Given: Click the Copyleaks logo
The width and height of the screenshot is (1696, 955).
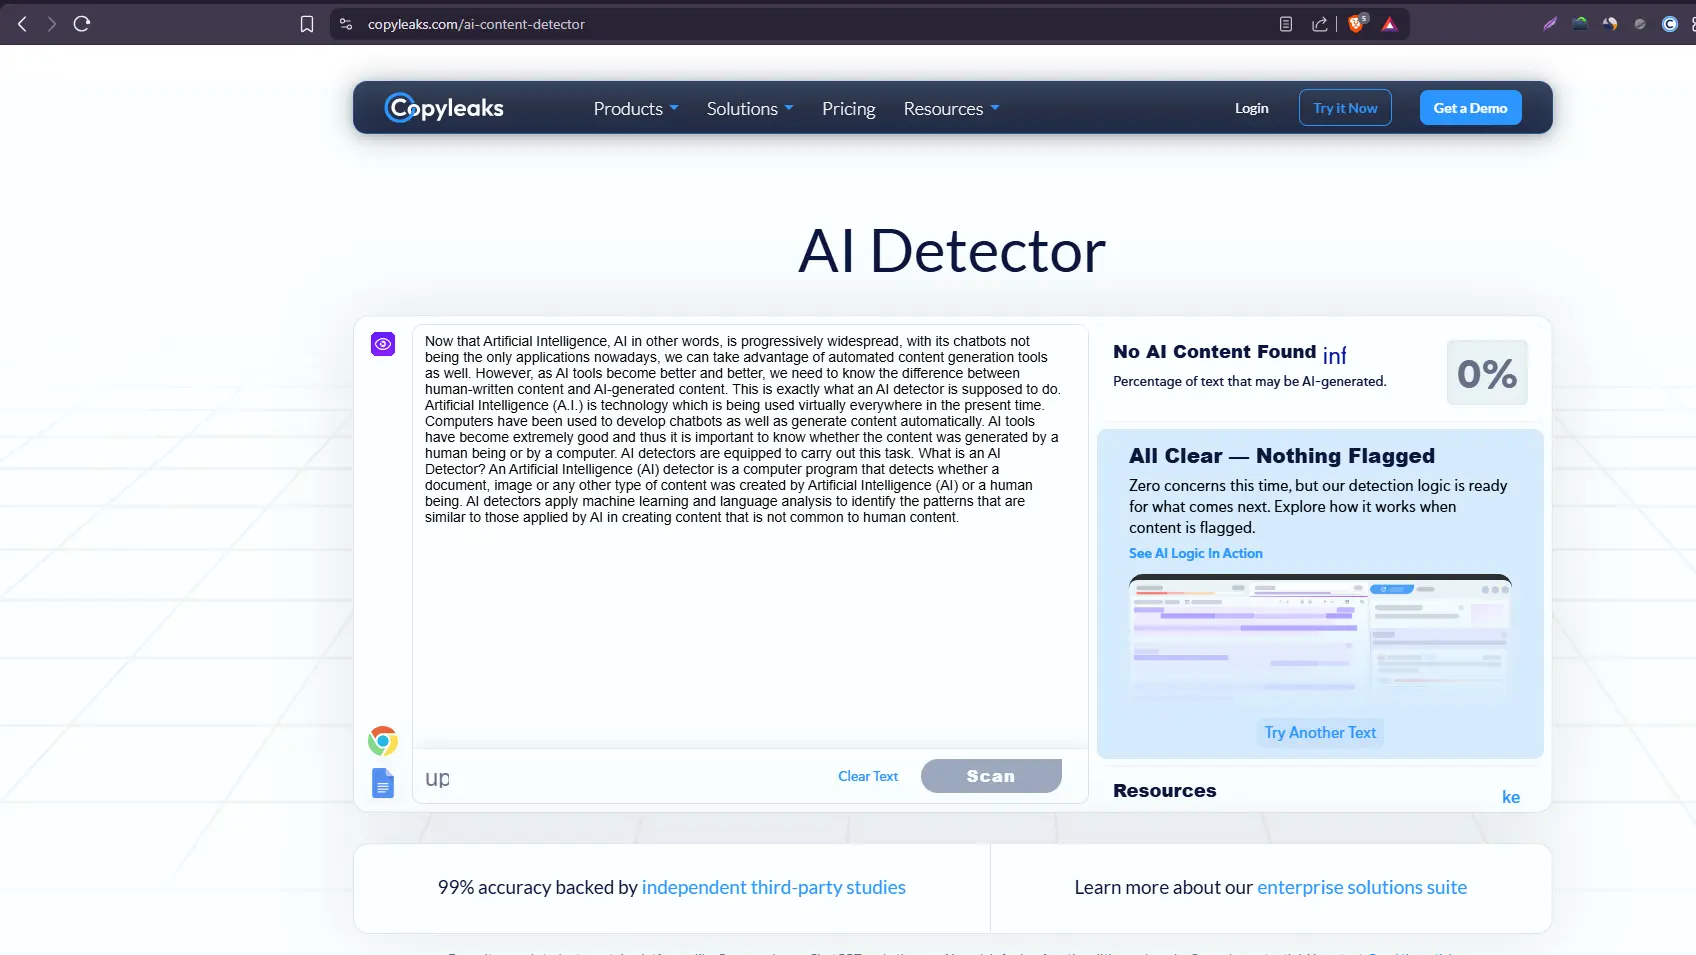Looking at the screenshot, I should coord(443,107).
